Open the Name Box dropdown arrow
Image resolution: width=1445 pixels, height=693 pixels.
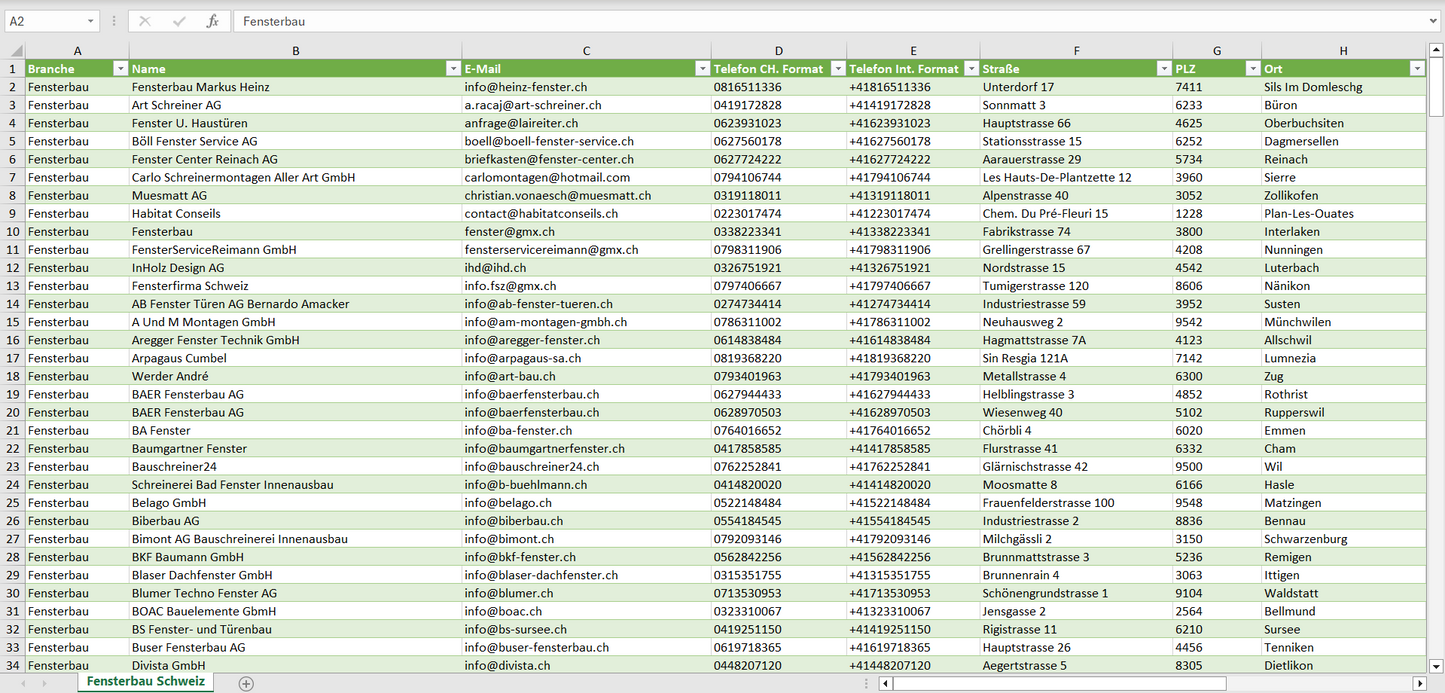91,21
